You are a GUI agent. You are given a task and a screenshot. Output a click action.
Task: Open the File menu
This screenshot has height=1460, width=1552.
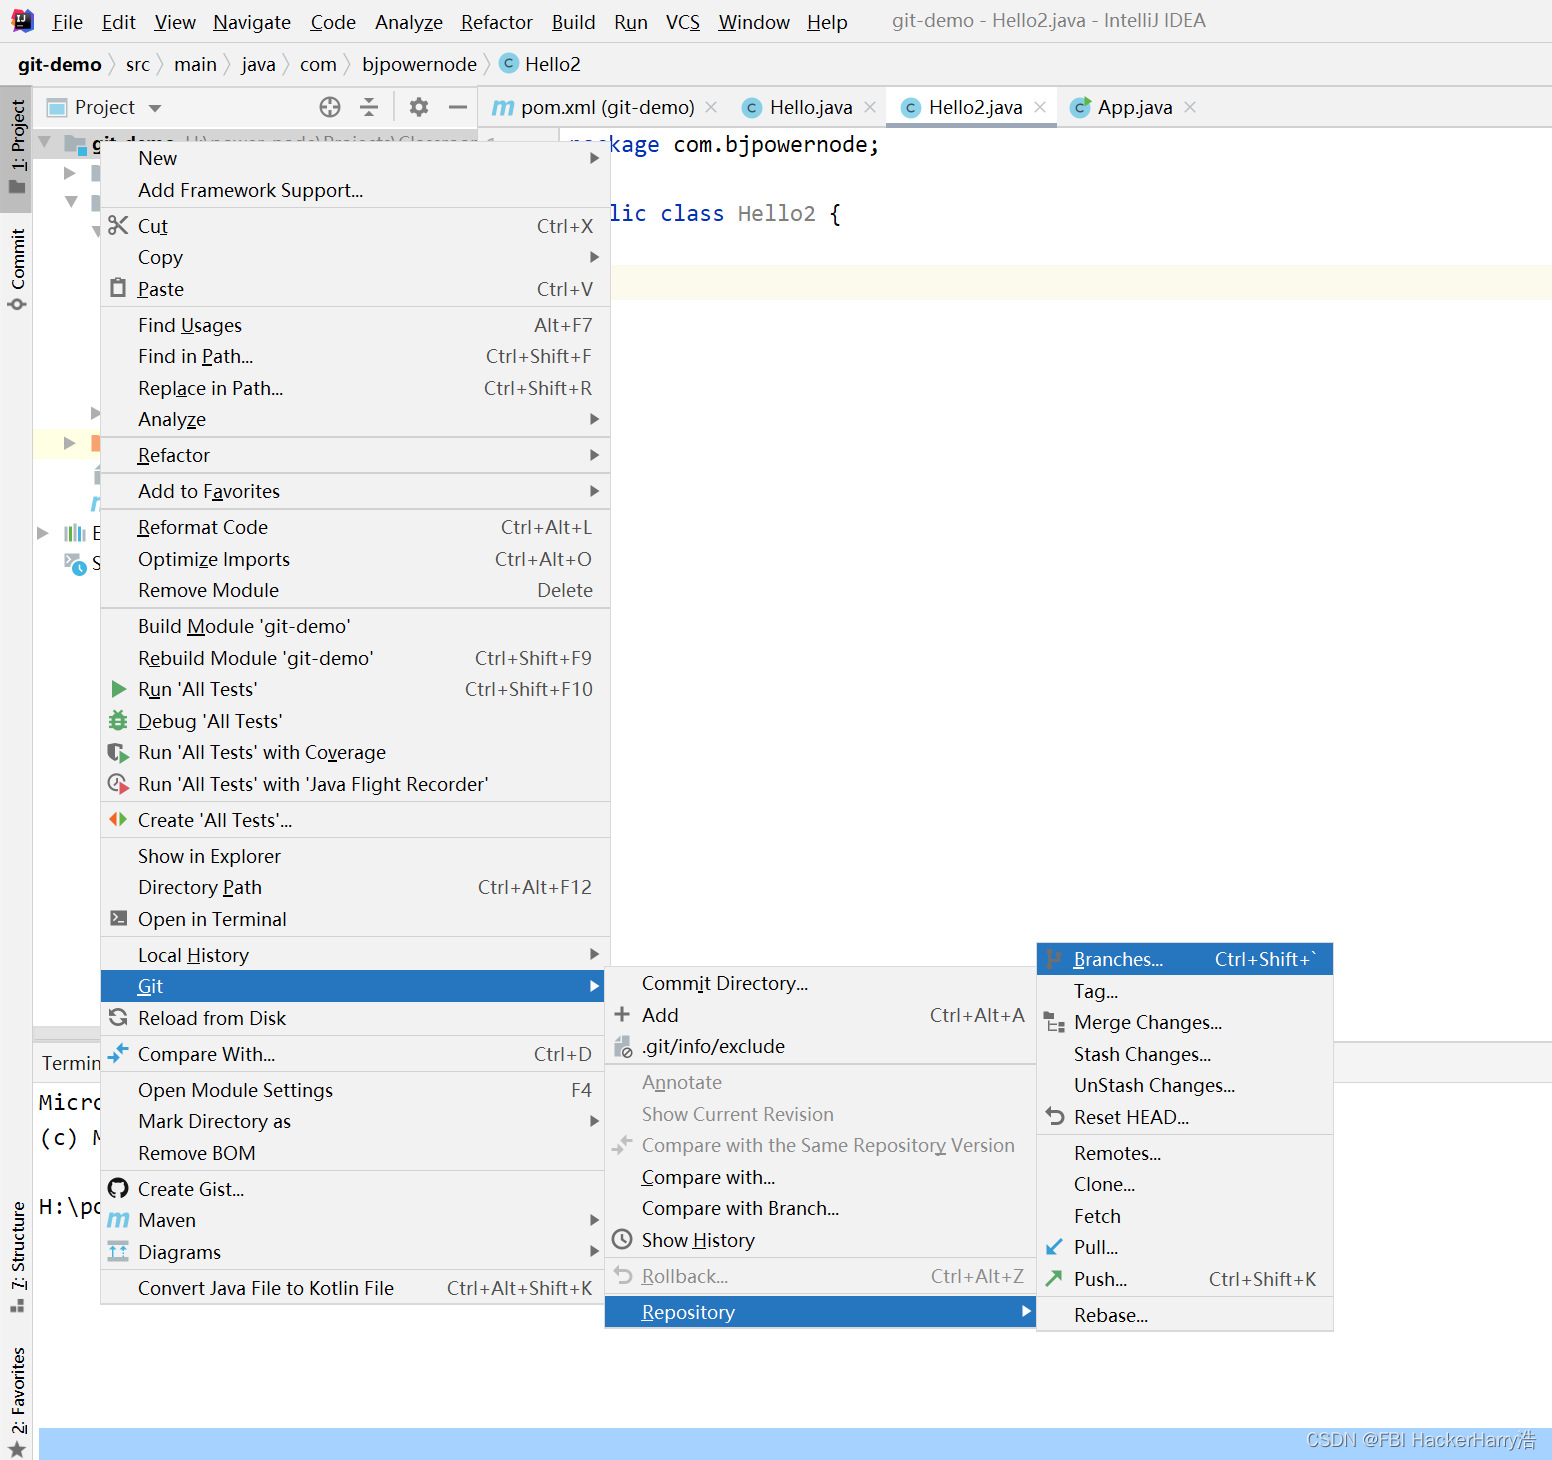[x=67, y=22]
